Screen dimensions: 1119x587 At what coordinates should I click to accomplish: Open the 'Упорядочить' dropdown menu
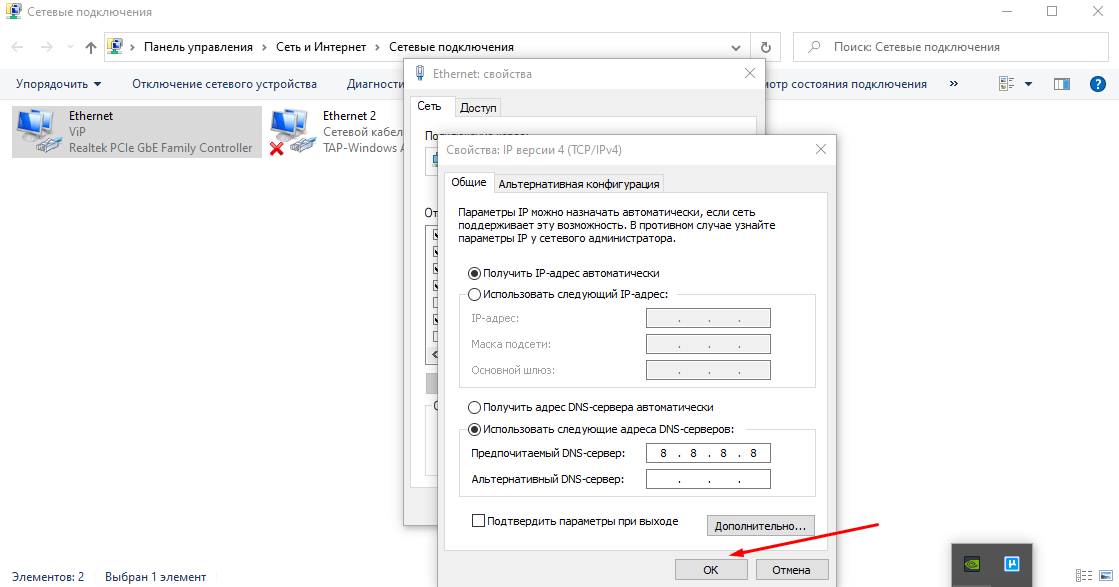click(x=58, y=84)
